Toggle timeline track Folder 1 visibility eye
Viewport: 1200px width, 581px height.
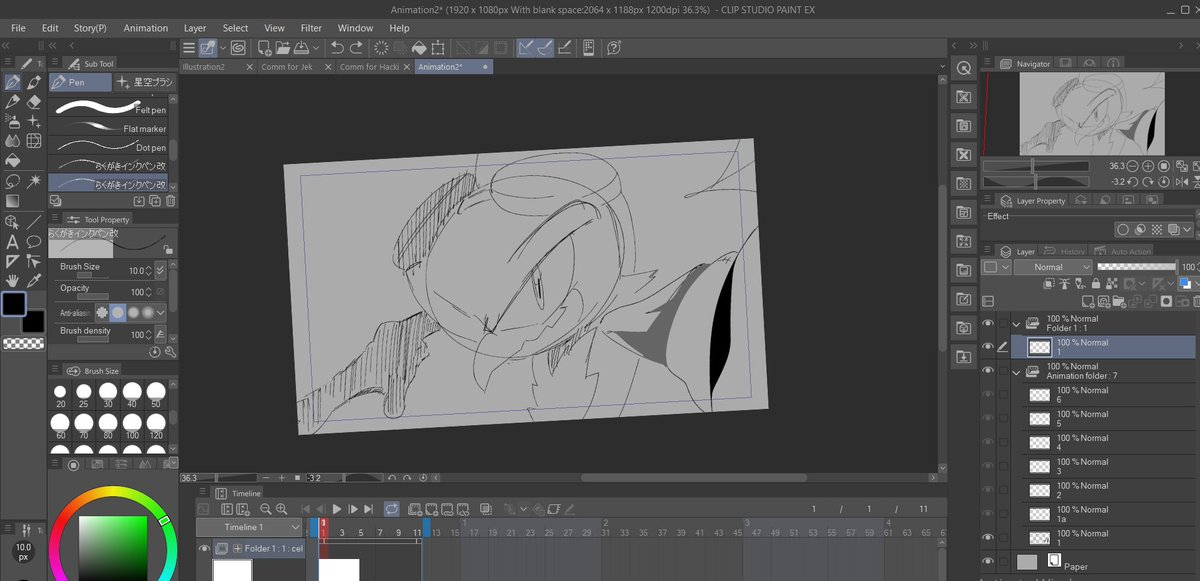pyautogui.click(x=204, y=549)
